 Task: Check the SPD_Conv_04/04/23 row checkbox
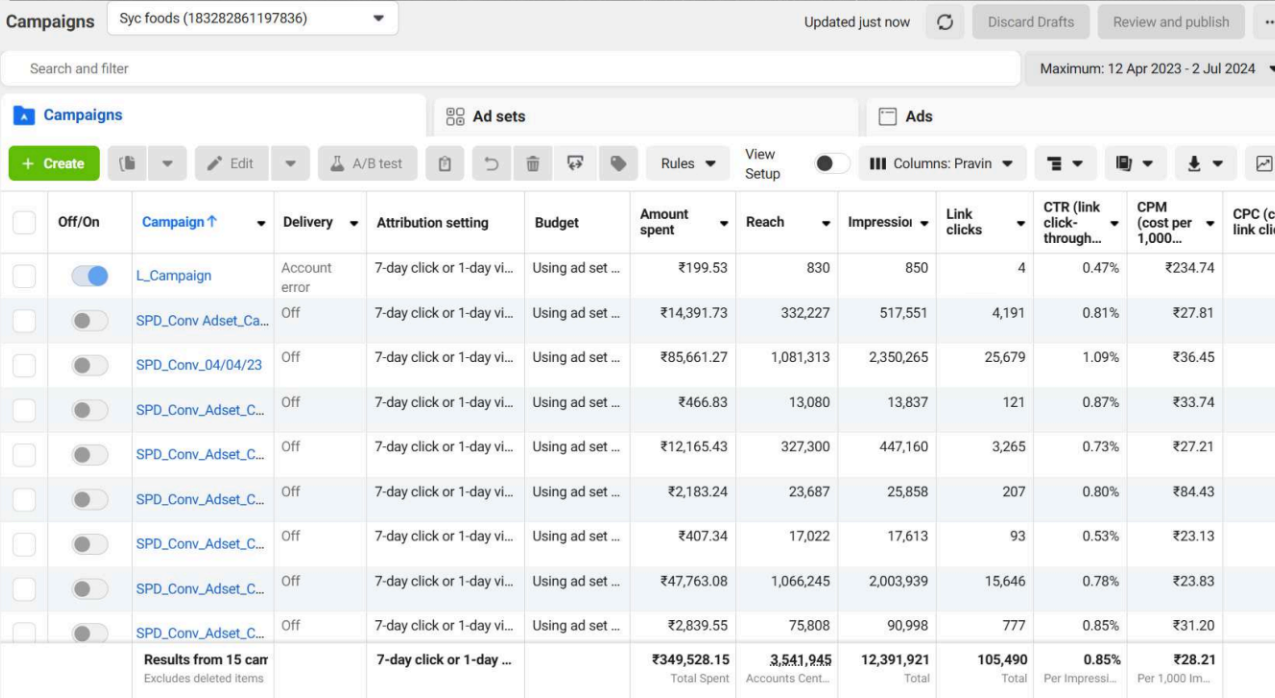tap(24, 365)
